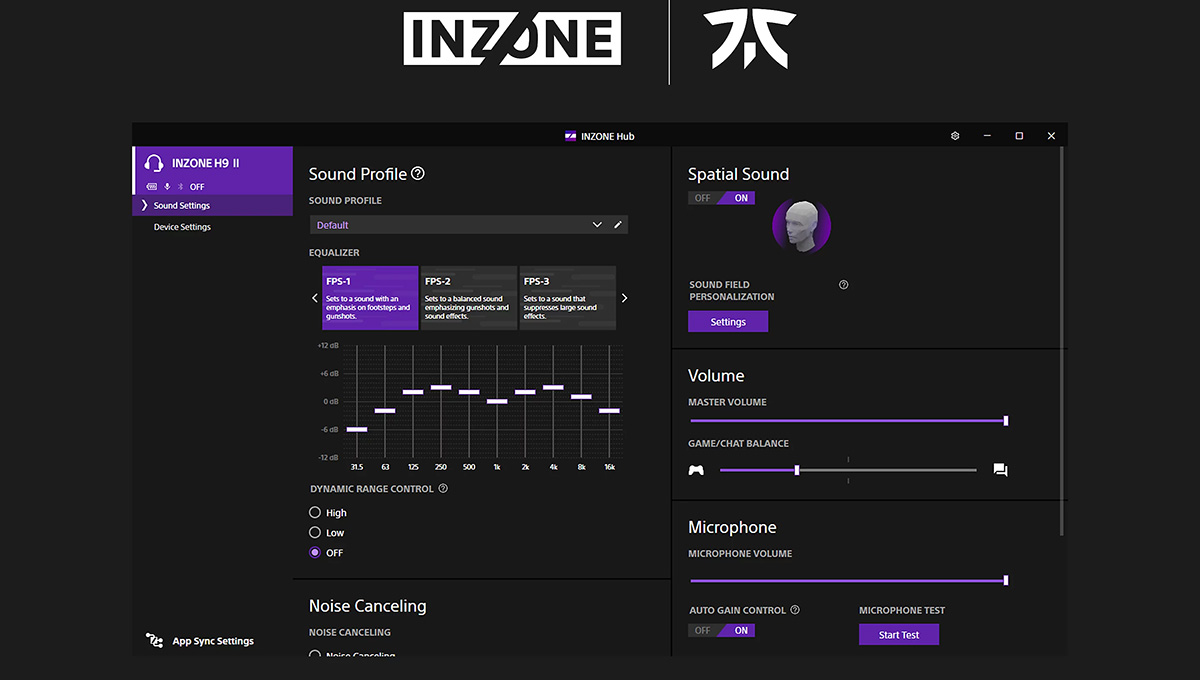Click the chat bubbles balance icon
Screen dimensions: 1200x680
(x=1000, y=470)
